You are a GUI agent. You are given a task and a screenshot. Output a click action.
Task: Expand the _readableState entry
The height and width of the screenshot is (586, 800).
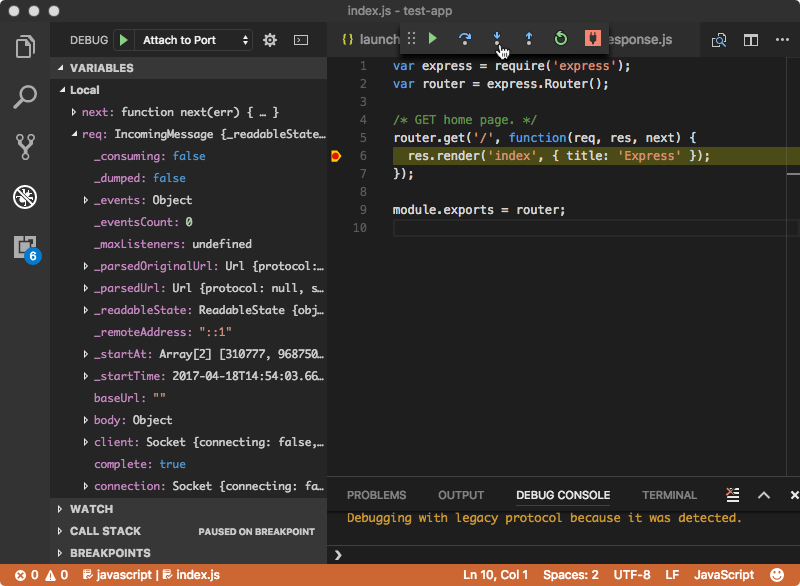point(86,310)
